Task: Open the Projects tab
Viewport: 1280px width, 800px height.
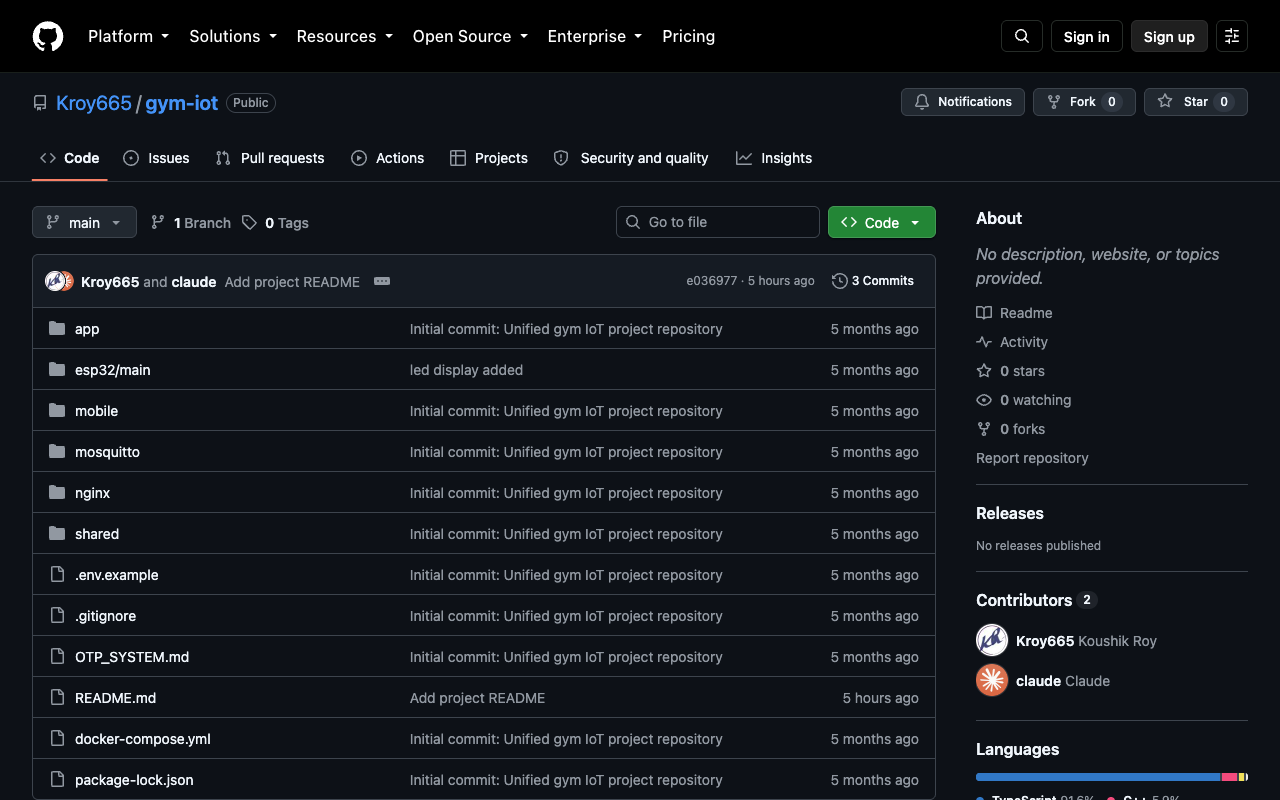Action: pos(489,158)
